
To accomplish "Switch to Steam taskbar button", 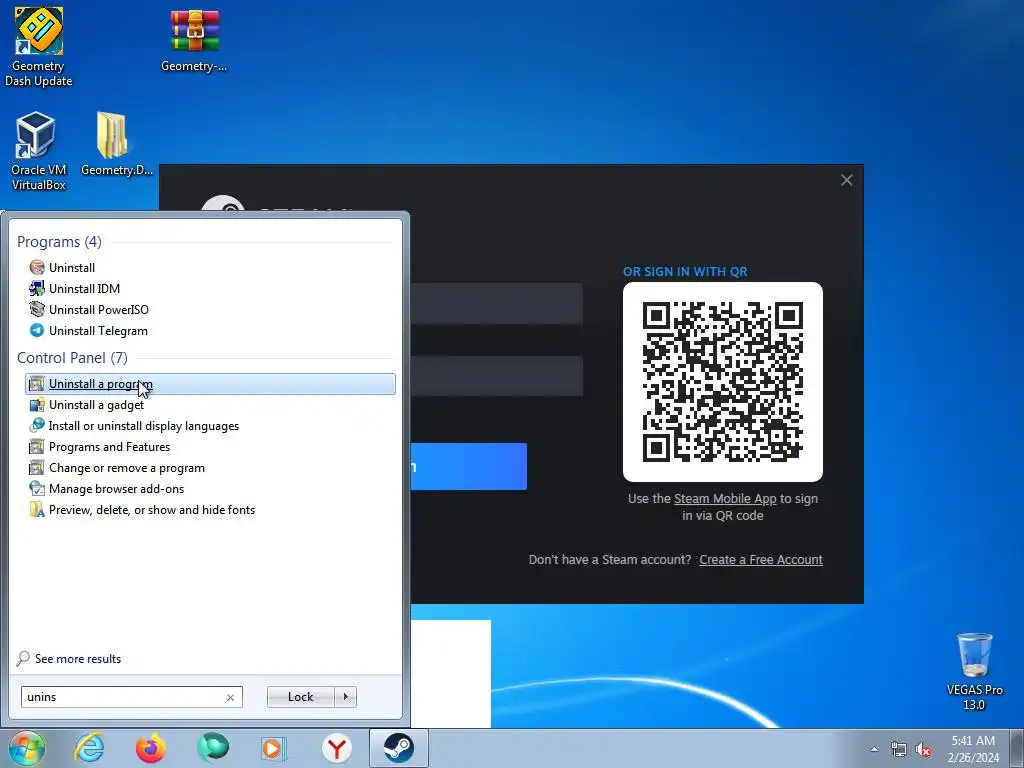I will [x=398, y=748].
